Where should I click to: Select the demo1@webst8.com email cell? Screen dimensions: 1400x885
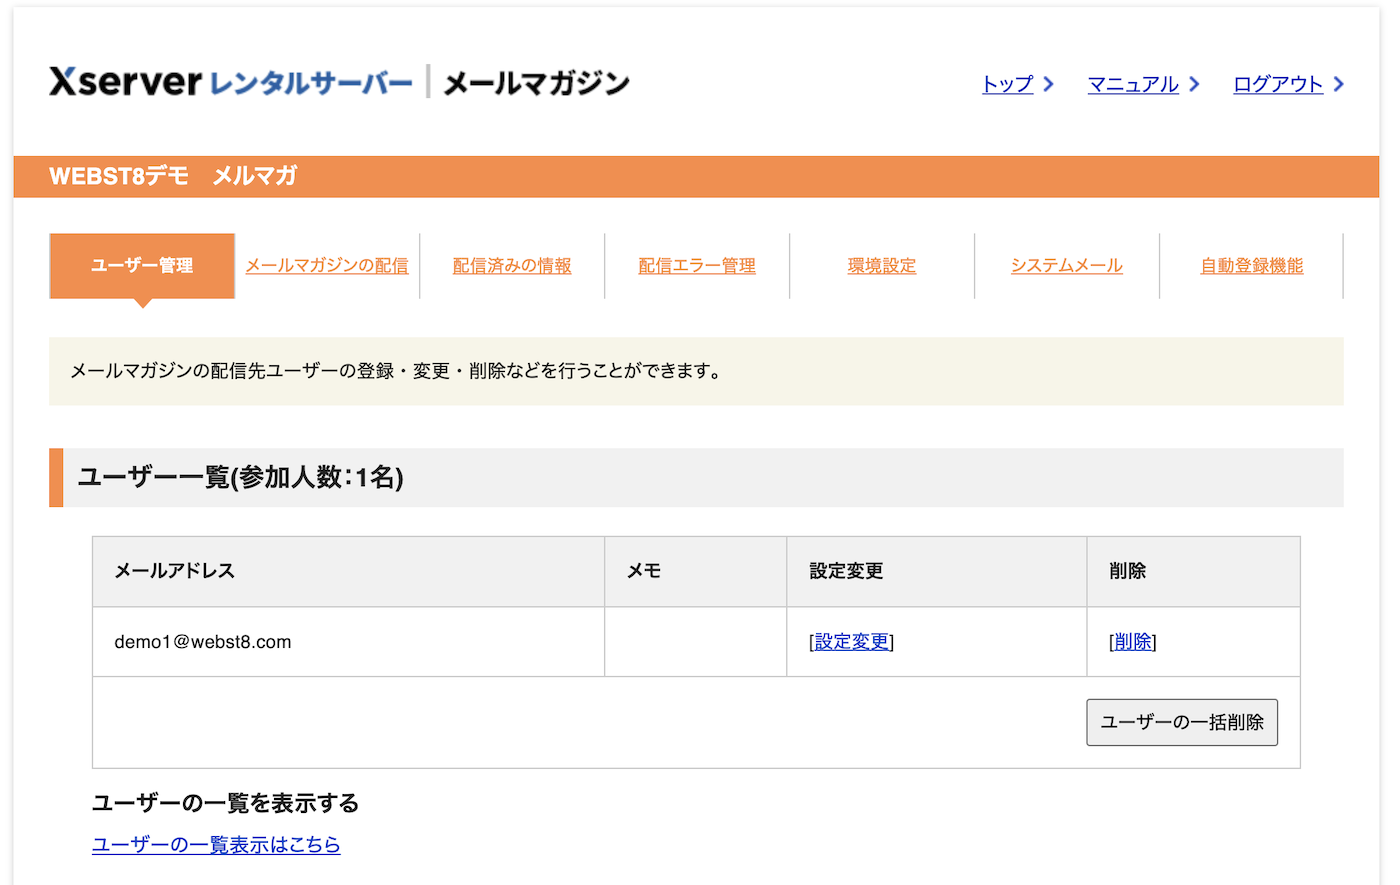[349, 642]
